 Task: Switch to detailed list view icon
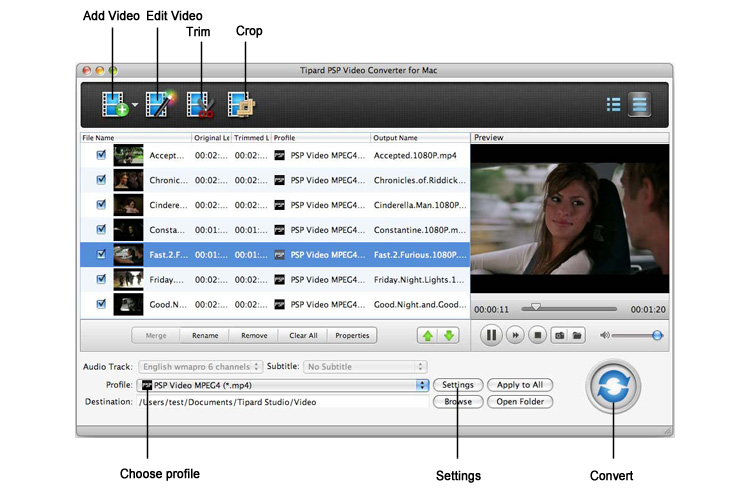pos(640,104)
